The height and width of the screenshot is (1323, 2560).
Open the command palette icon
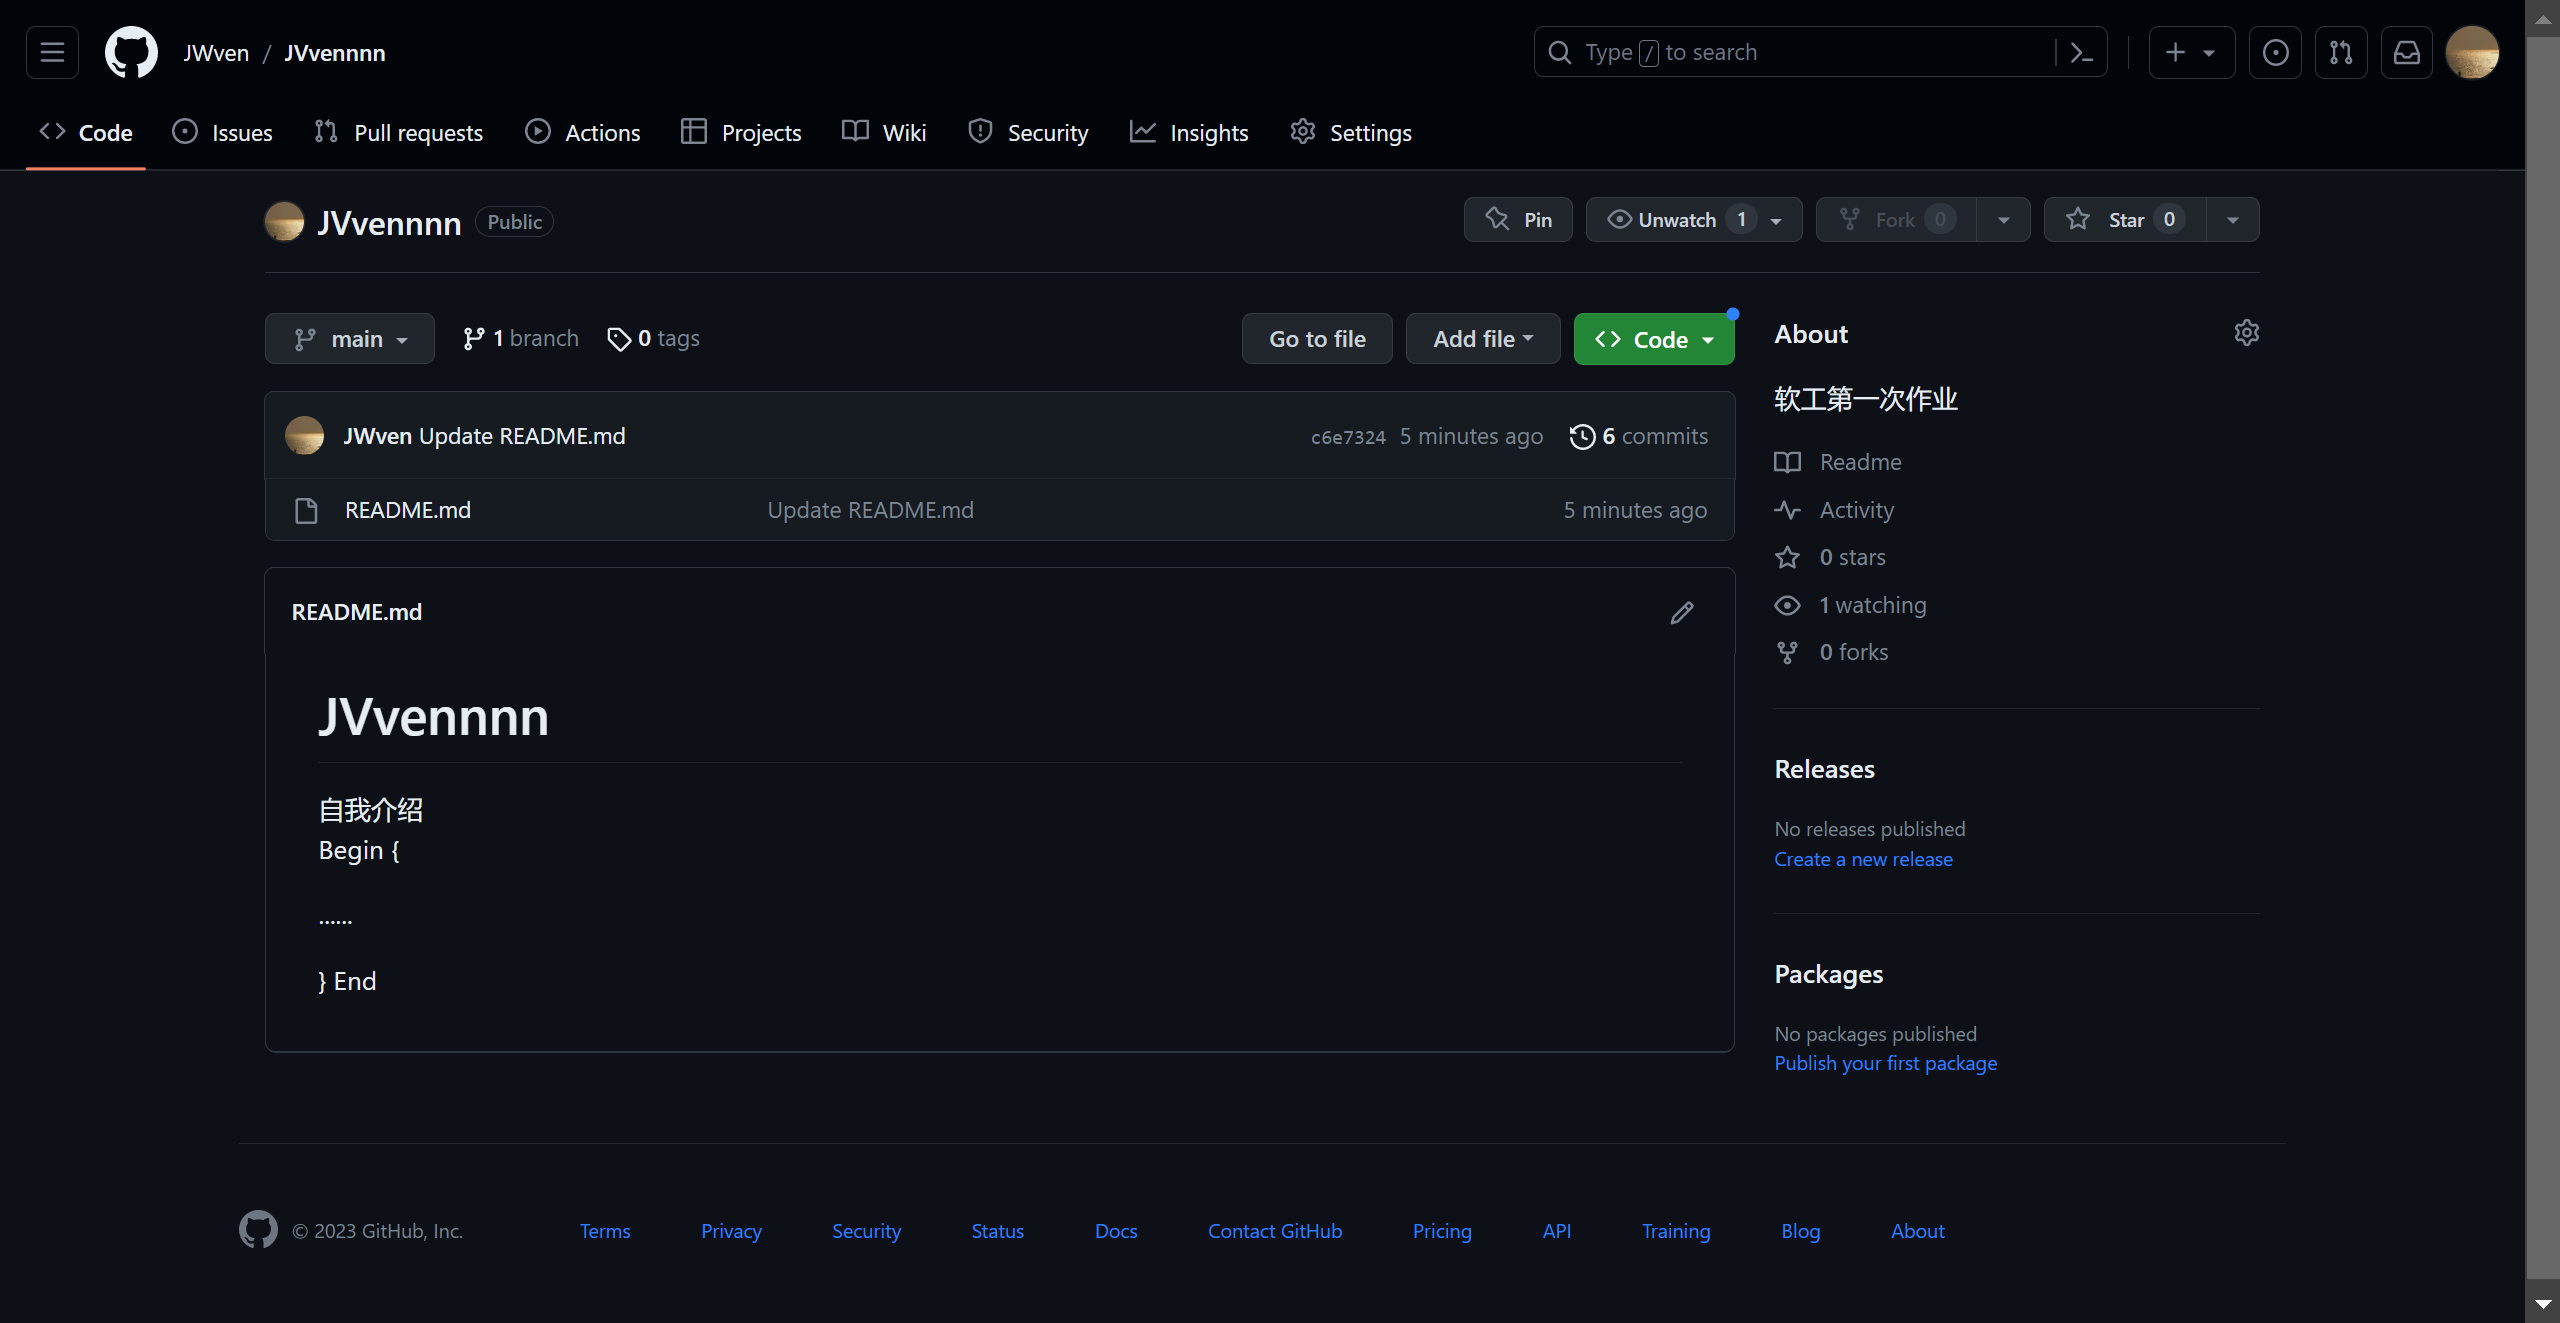pyautogui.click(x=2081, y=52)
